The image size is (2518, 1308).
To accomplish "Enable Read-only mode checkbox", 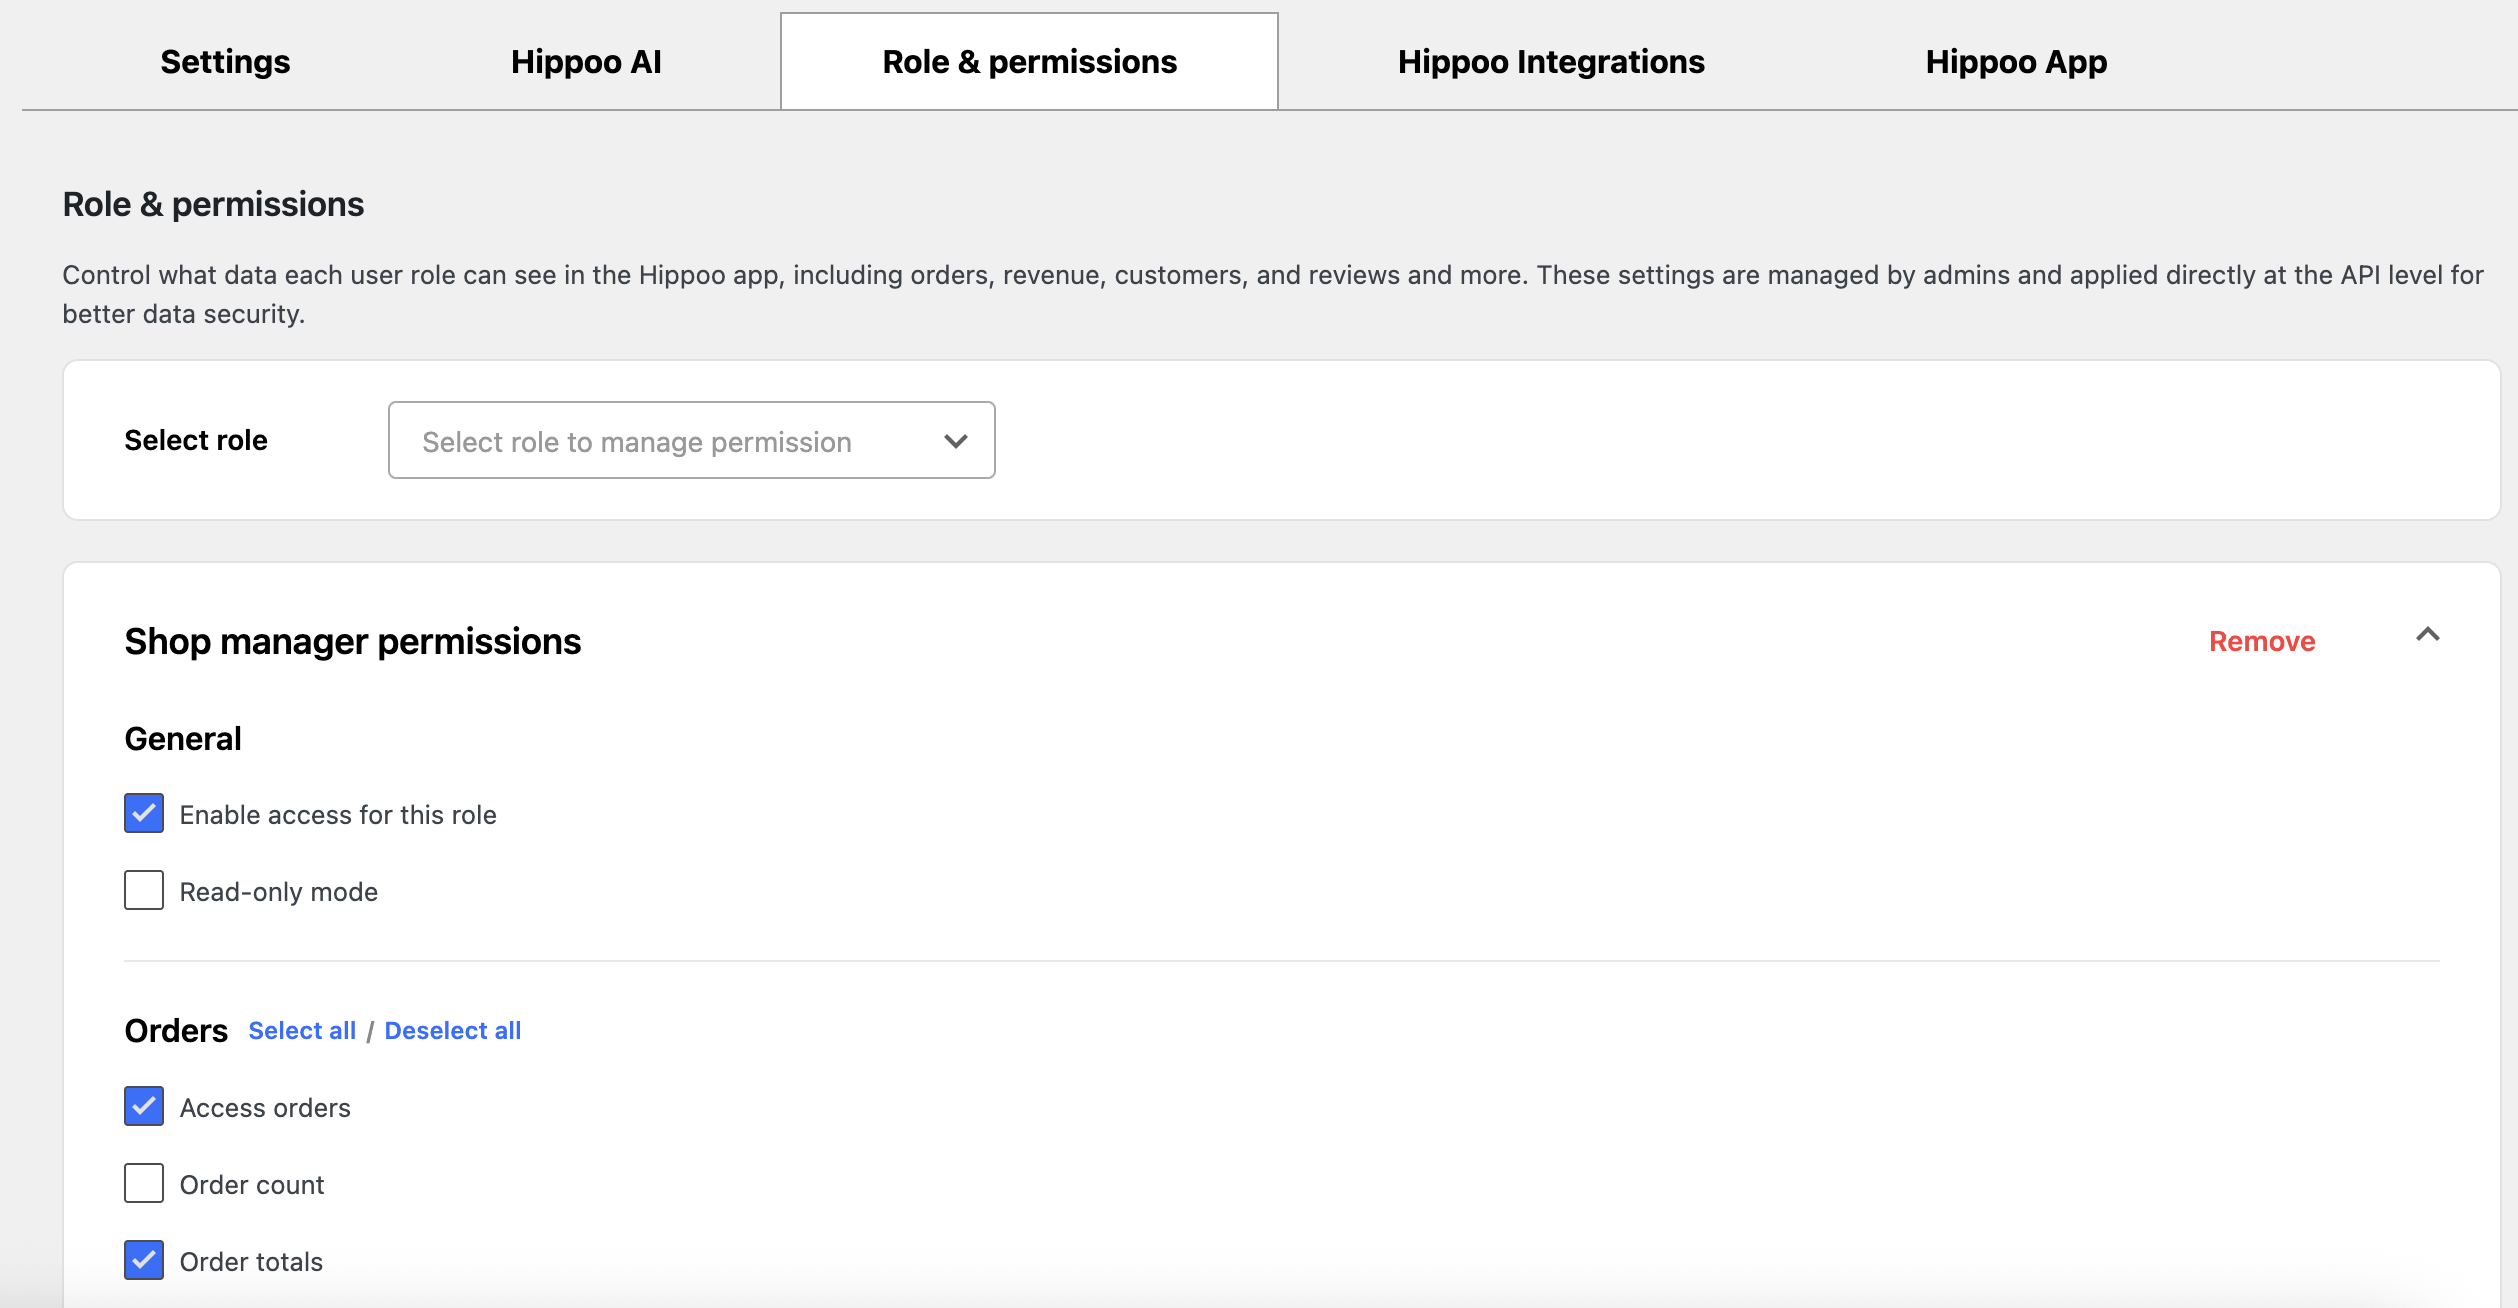I will click(x=144, y=890).
